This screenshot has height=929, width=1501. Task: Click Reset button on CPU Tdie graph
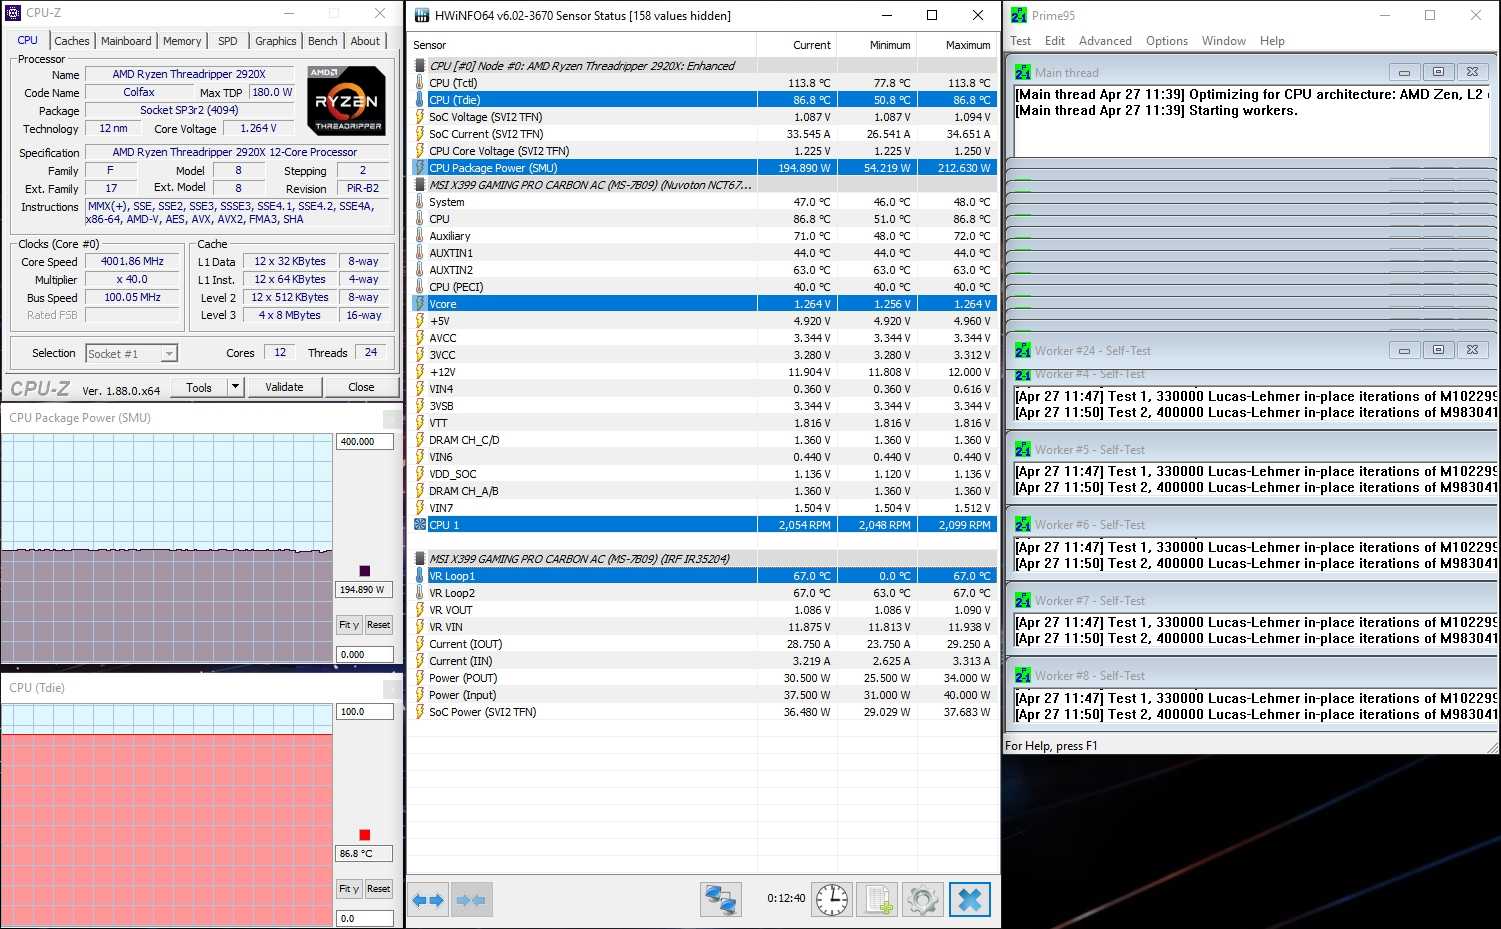(378, 889)
